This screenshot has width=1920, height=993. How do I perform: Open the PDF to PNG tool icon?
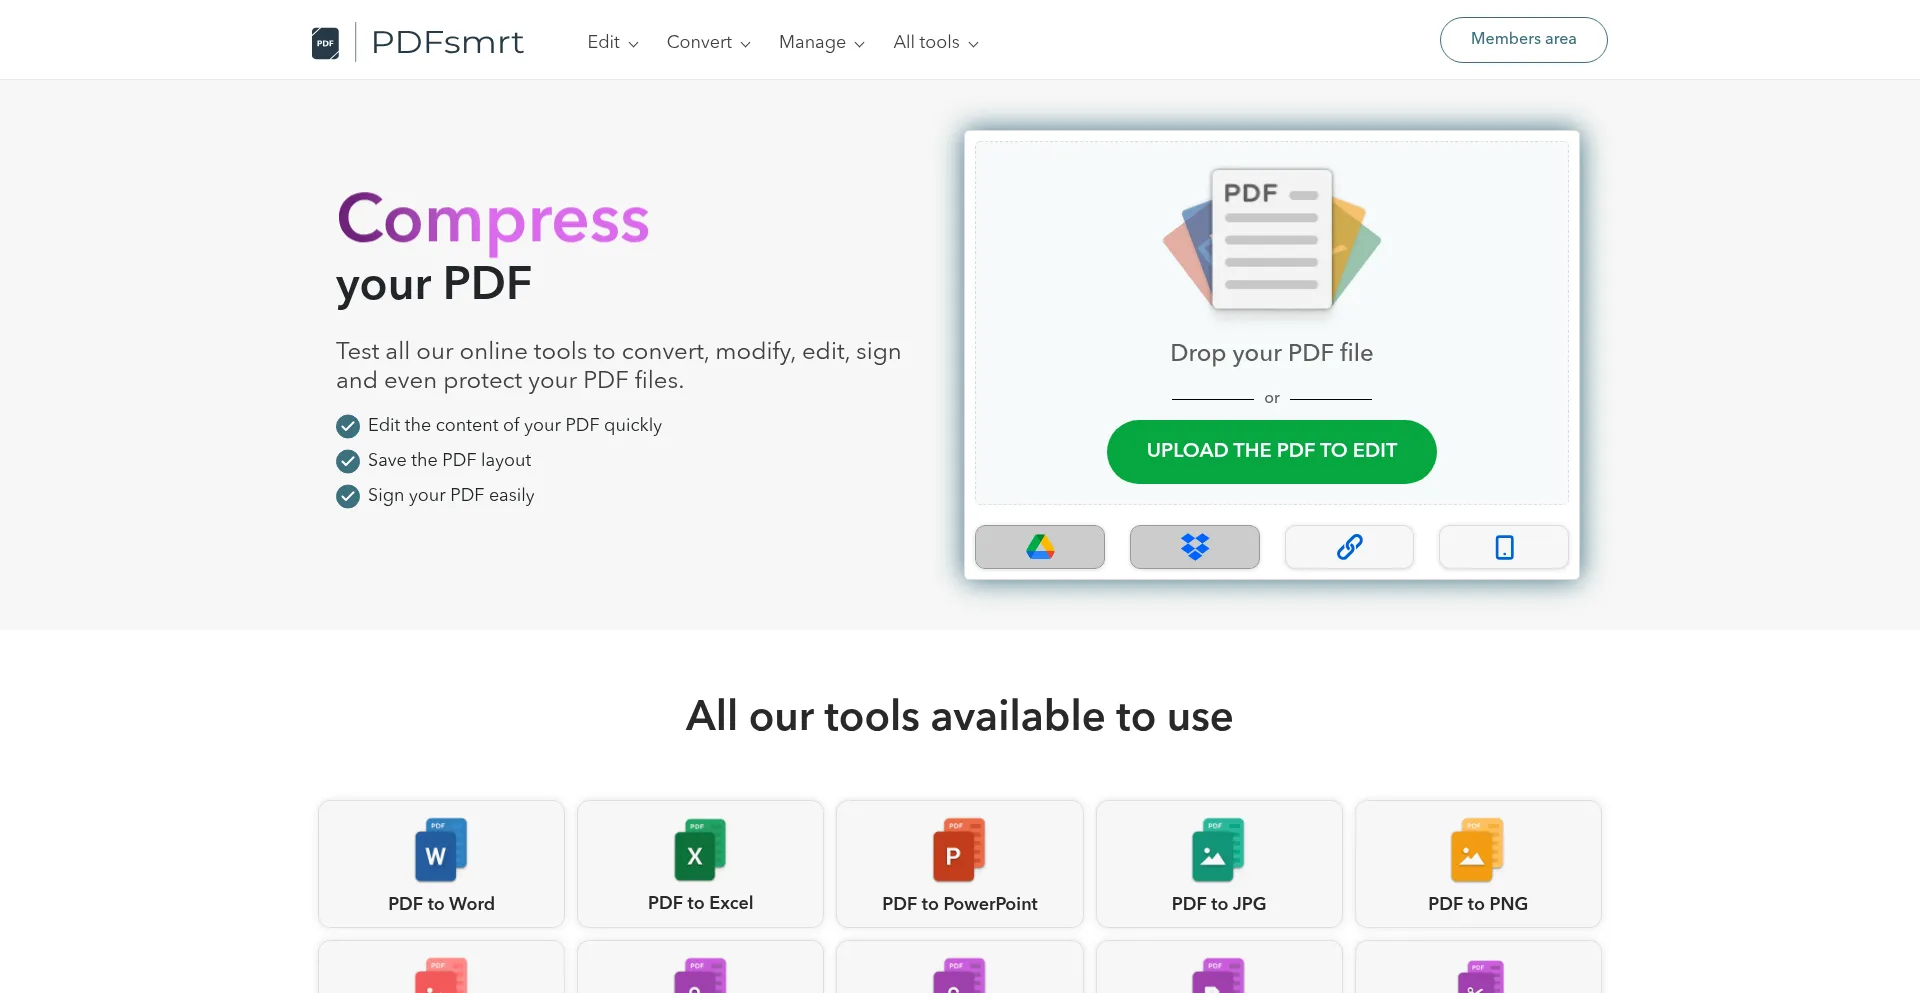pyautogui.click(x=1477, y=850)
